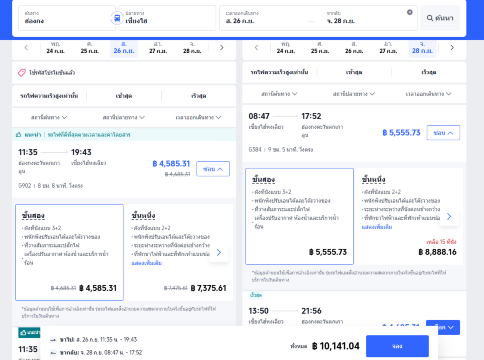Collapse the 11:35 outbound train details
The width and height of the screenshot is (484, 360).
coord(213,169)
